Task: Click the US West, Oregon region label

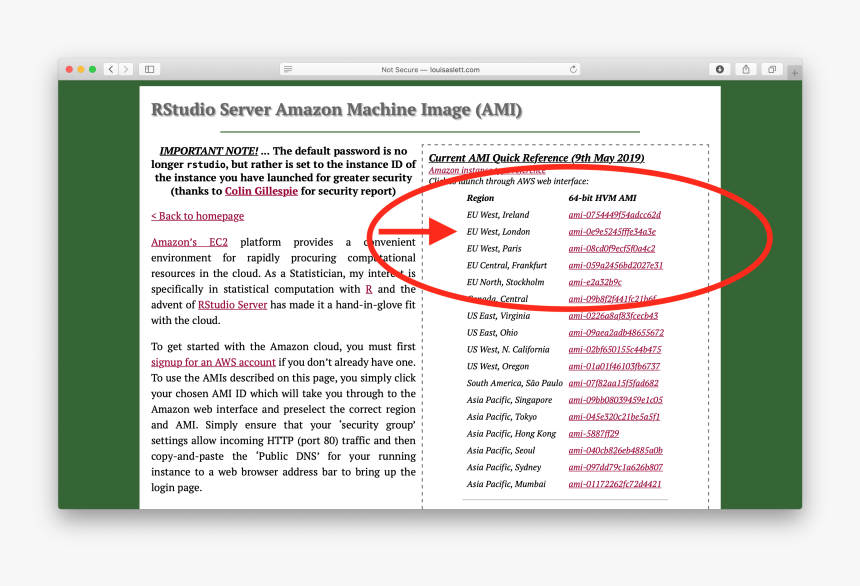Action: point(498,366)
